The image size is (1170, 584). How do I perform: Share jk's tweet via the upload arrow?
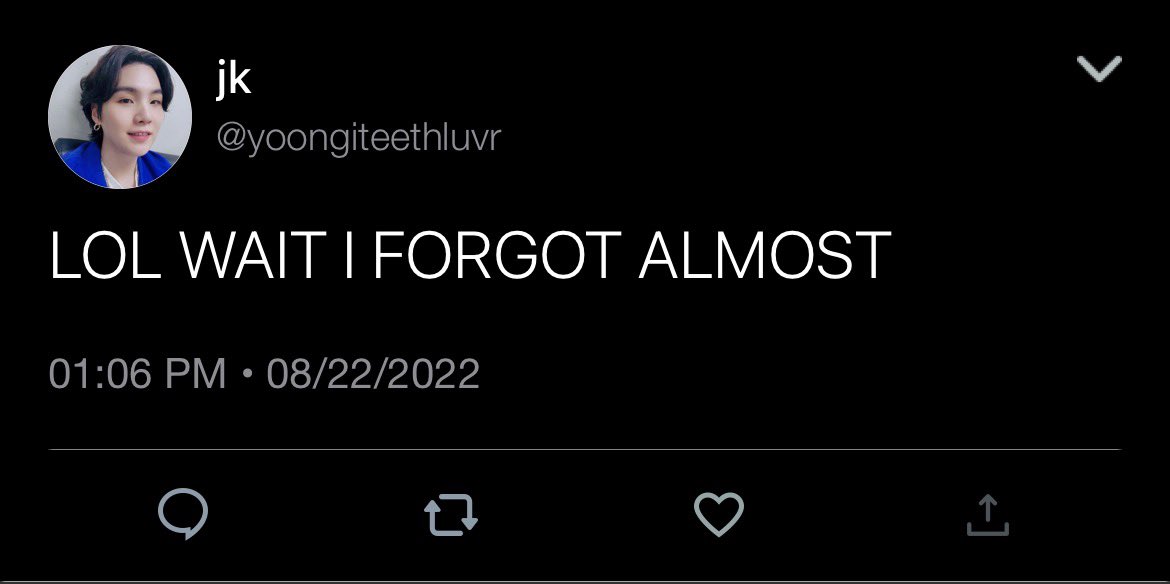coord(987,515)
